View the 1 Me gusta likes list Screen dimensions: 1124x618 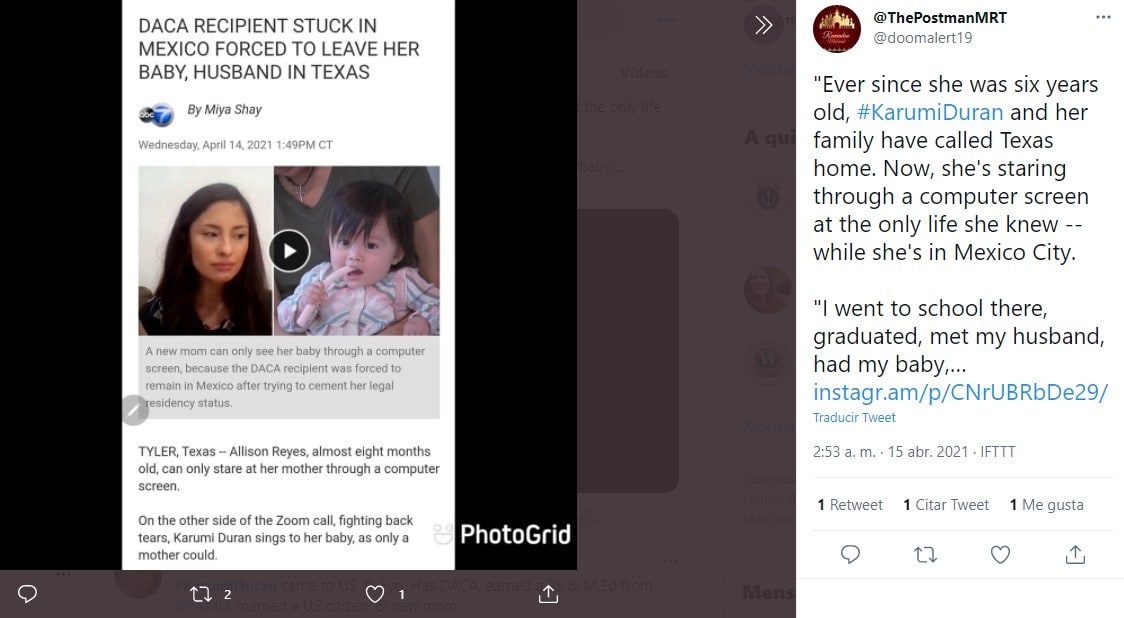1046,505
